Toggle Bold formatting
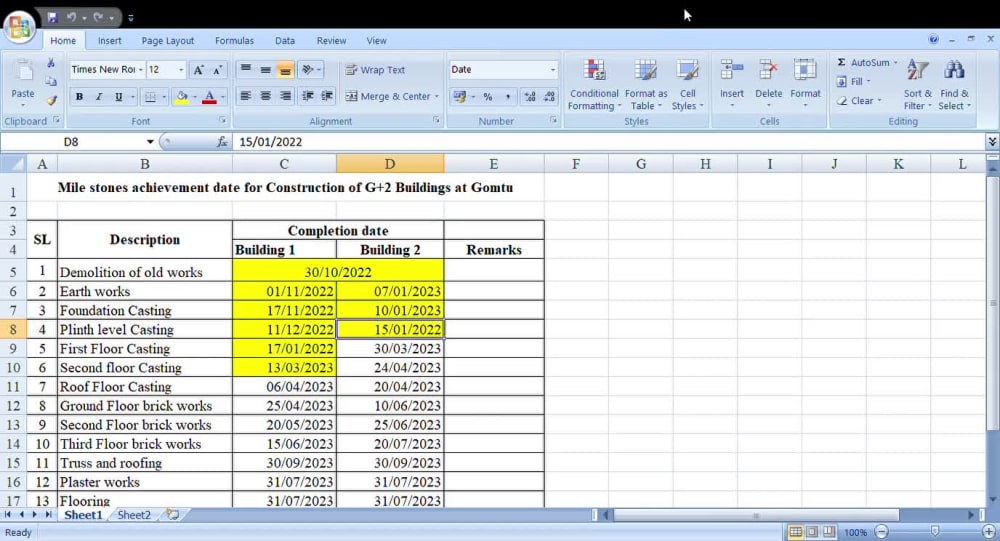Viewport: 1000px width, 541px height. point(79,97)
